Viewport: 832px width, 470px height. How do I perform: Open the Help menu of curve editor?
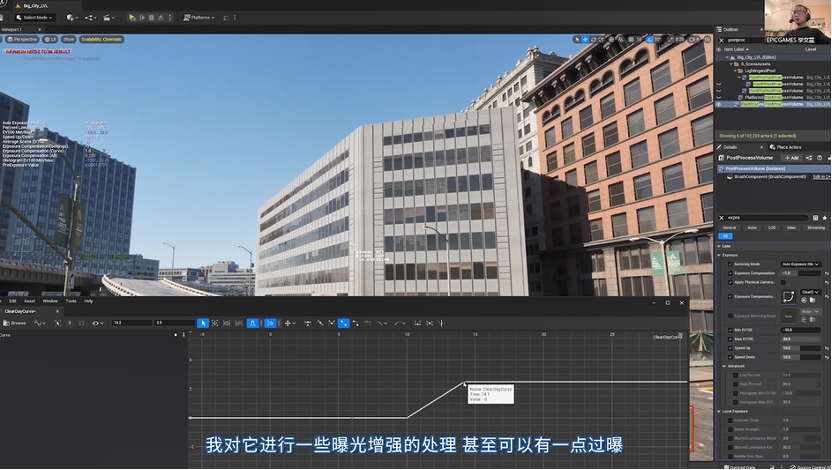tap(89, 301)
